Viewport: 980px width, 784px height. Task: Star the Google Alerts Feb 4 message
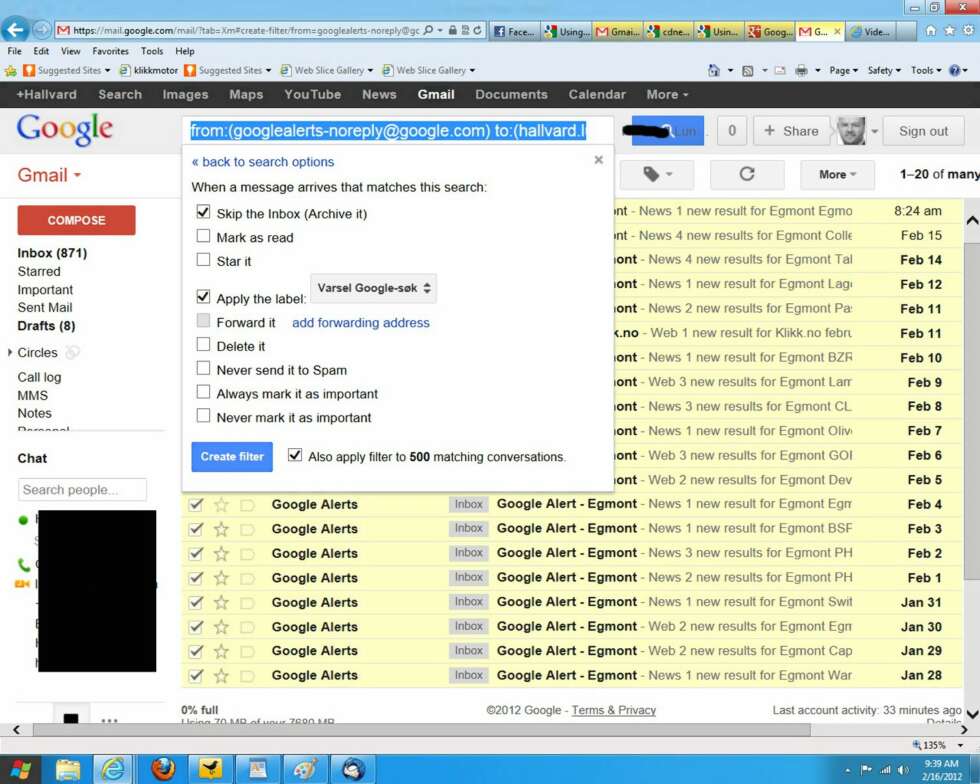[221, 505]
